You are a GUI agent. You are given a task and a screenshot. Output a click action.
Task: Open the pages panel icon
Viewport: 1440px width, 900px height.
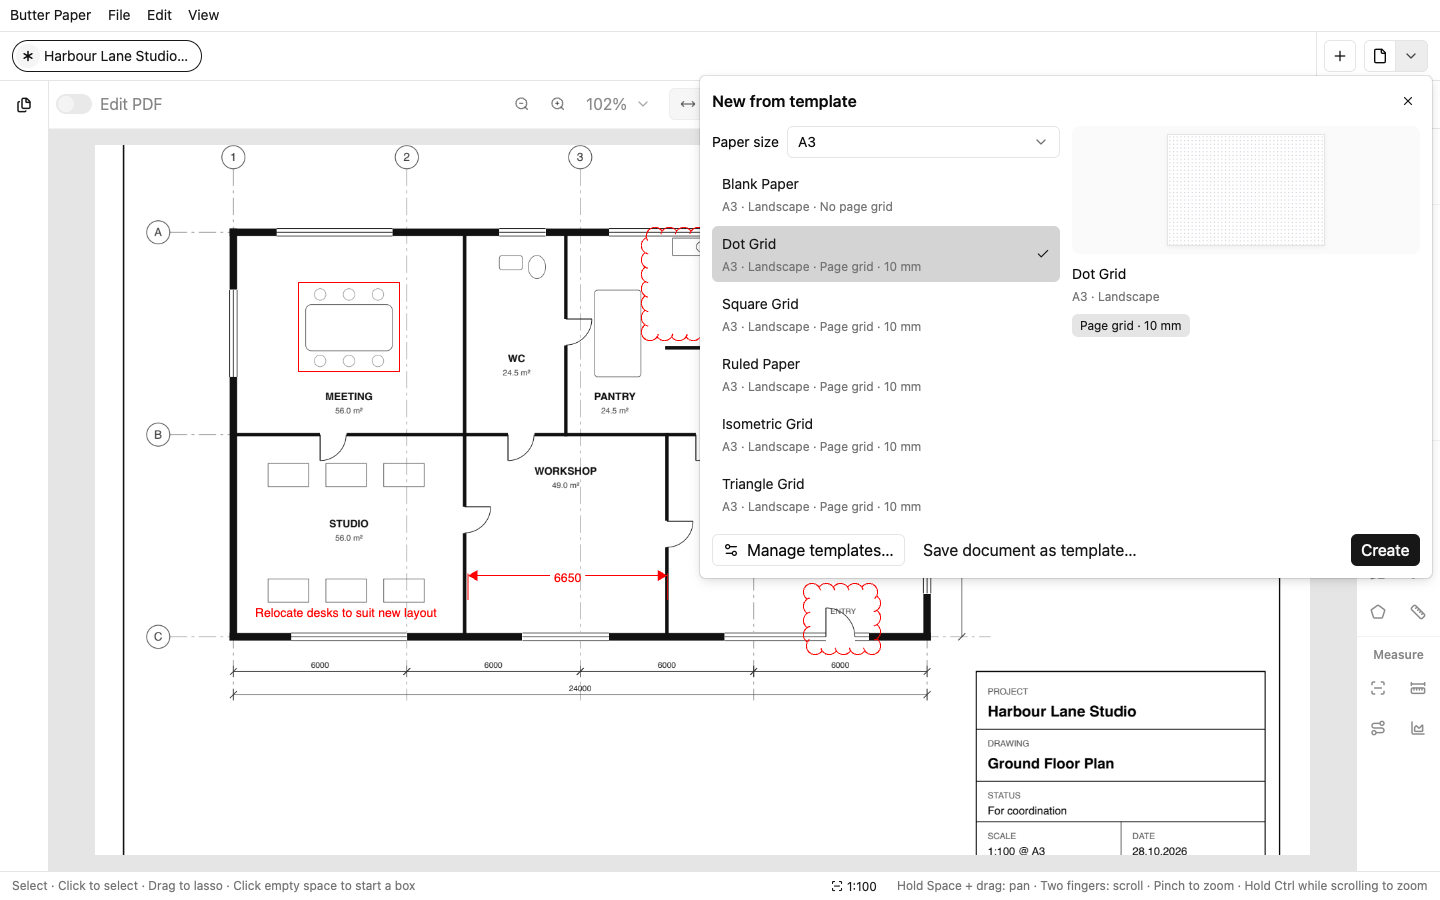pyautogui.click(x=24, y=104)
